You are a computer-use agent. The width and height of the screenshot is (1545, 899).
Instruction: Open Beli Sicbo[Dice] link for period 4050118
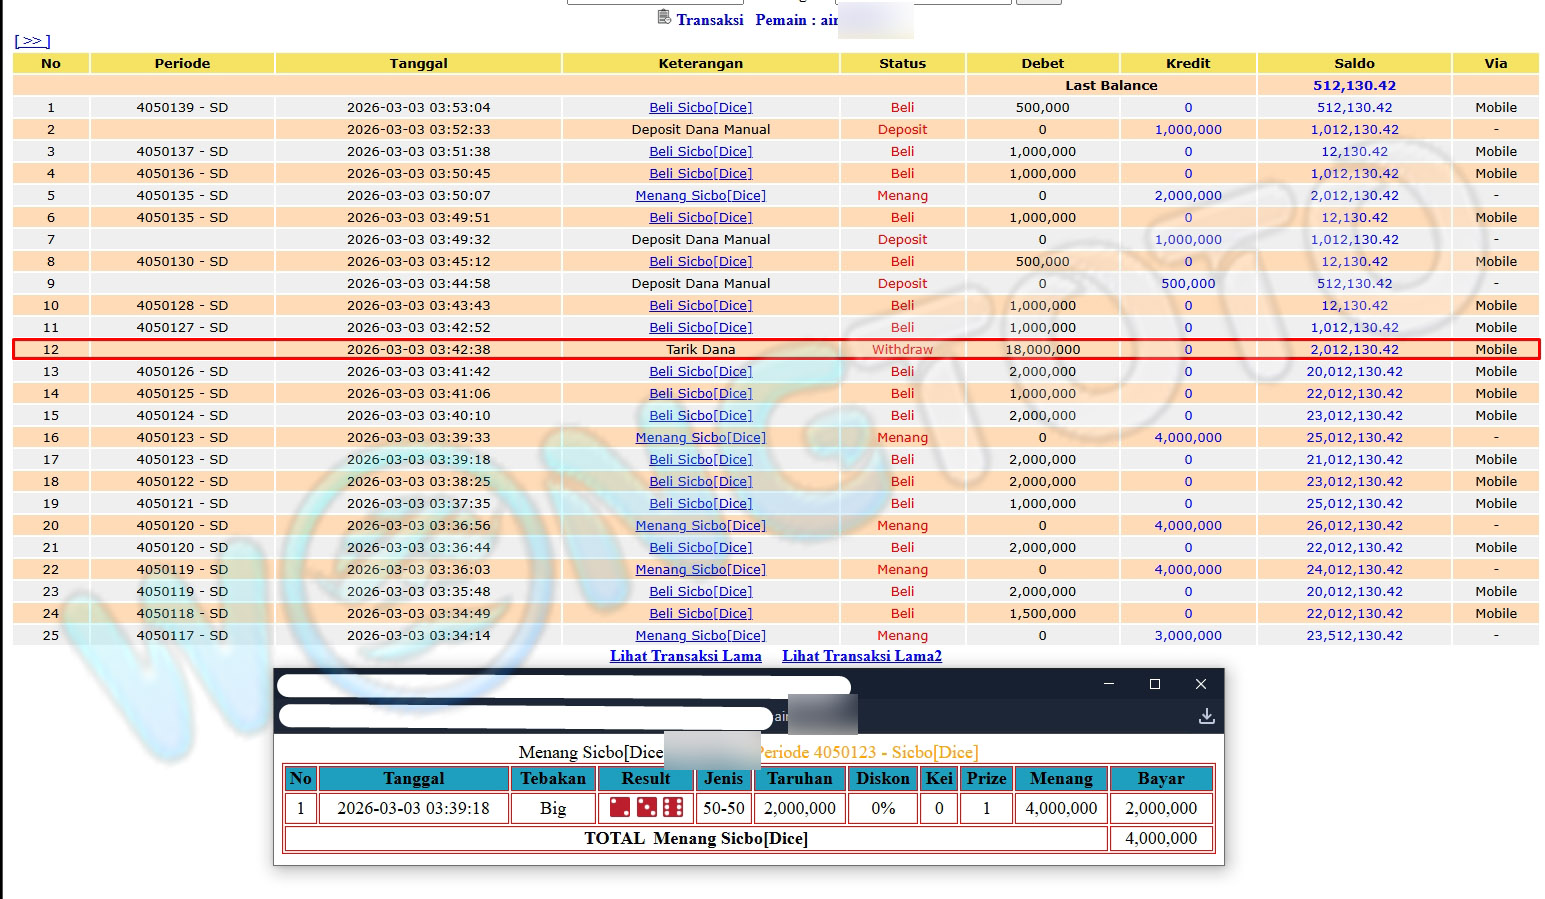click(x=700, y=614)
